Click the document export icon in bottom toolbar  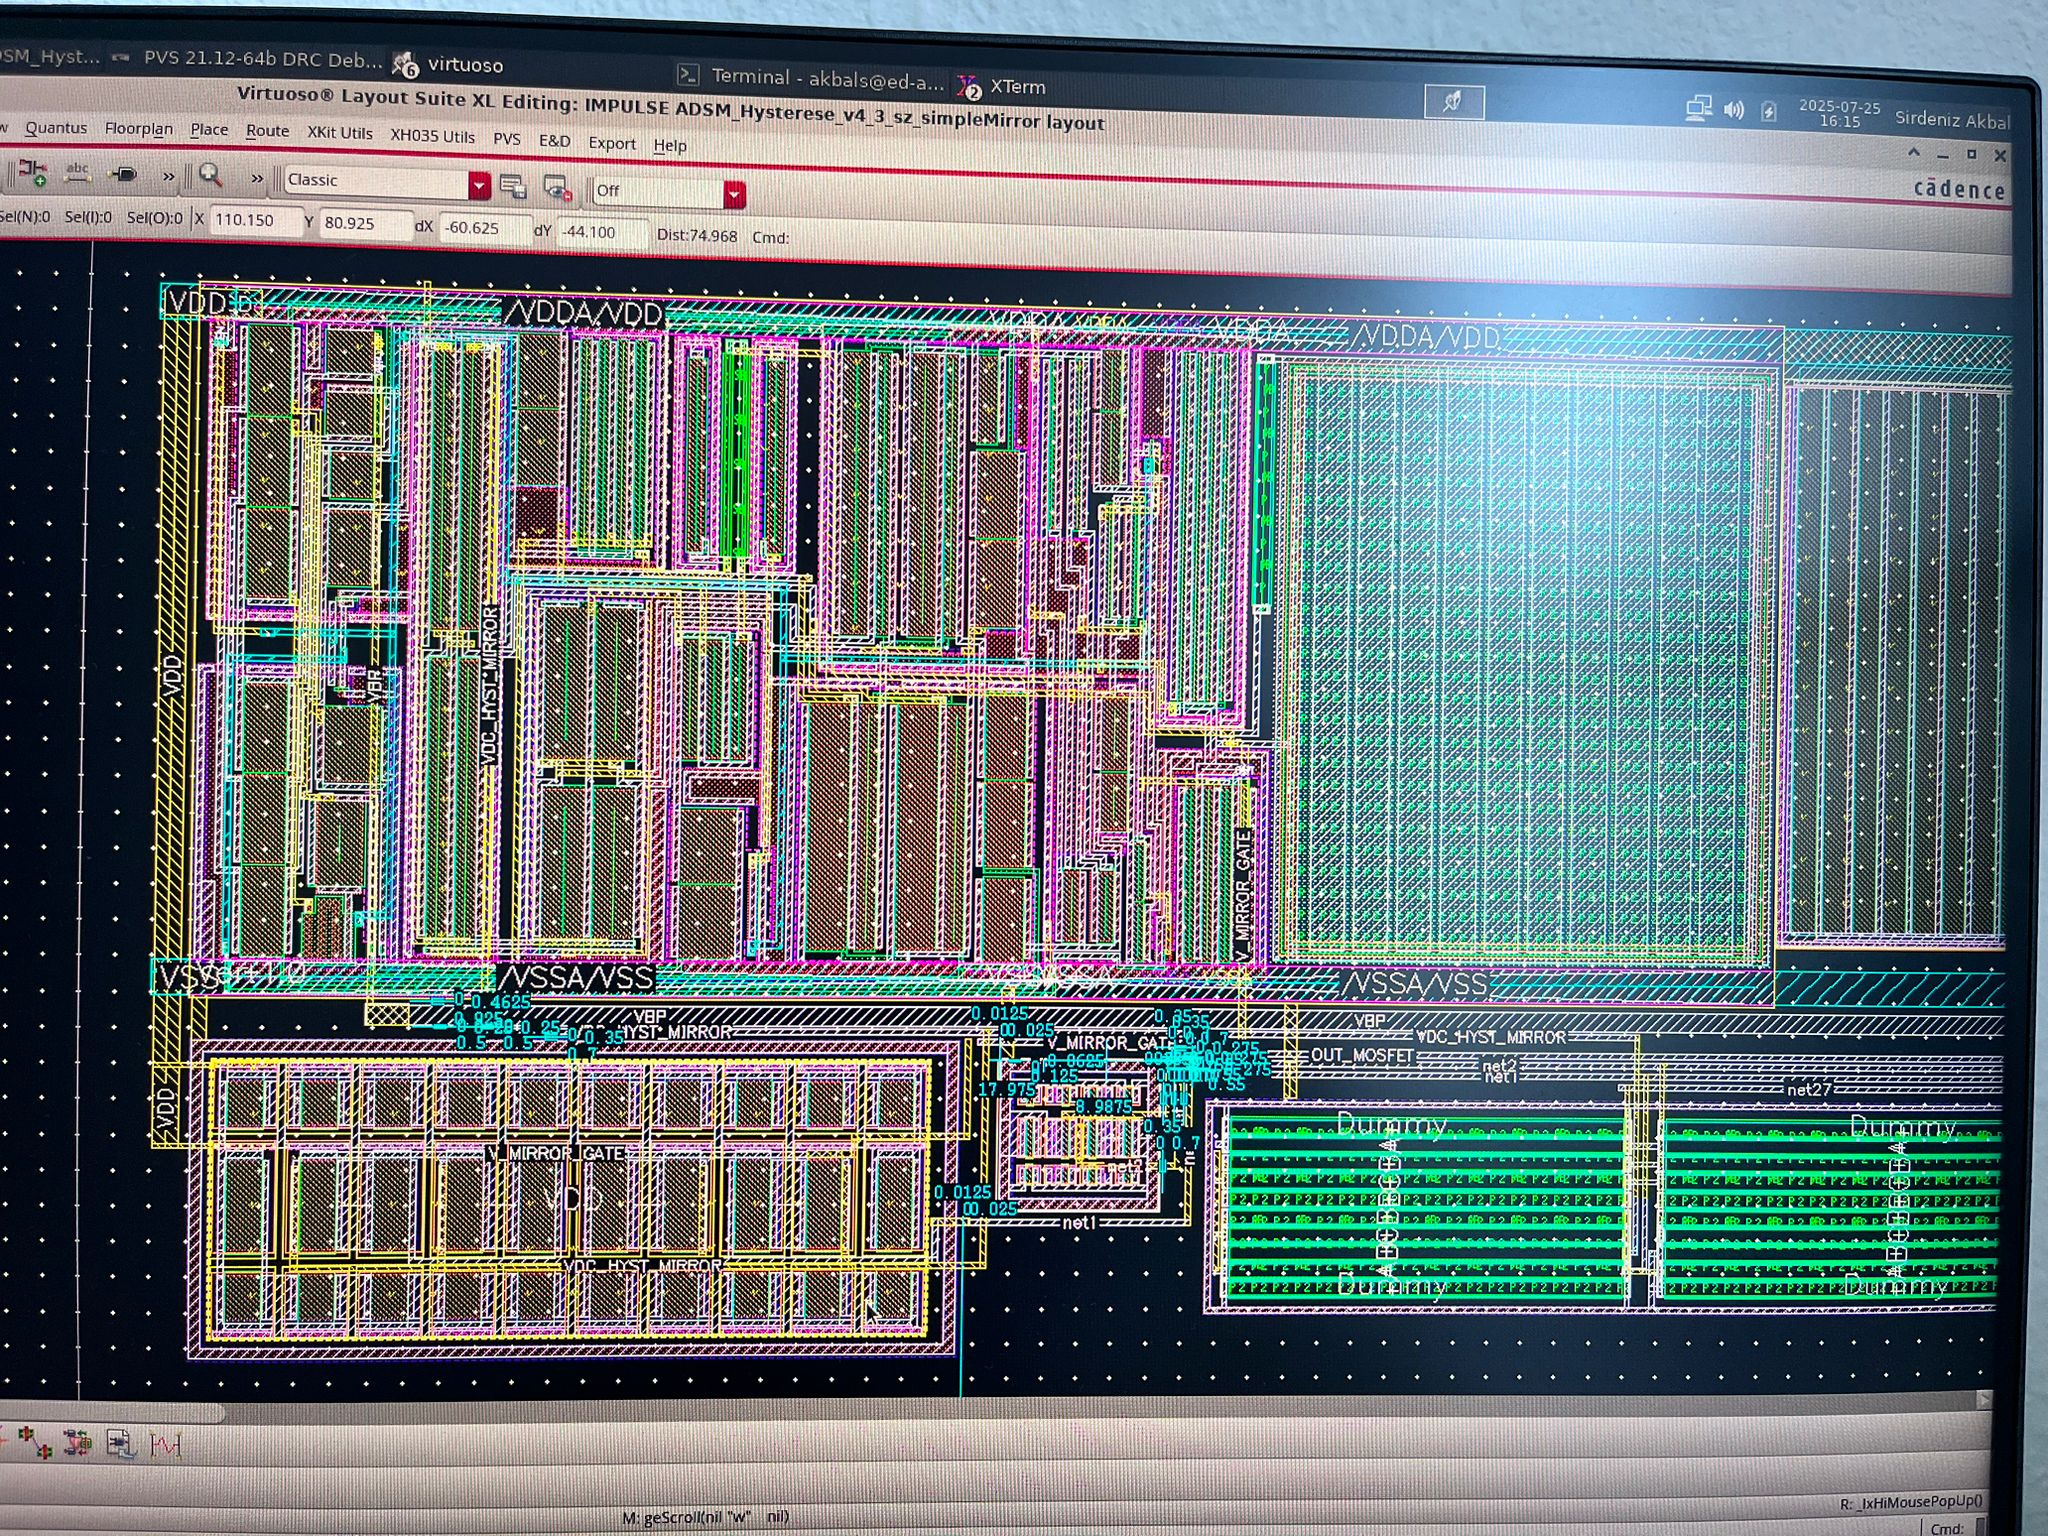click(x=120, y=1444)
